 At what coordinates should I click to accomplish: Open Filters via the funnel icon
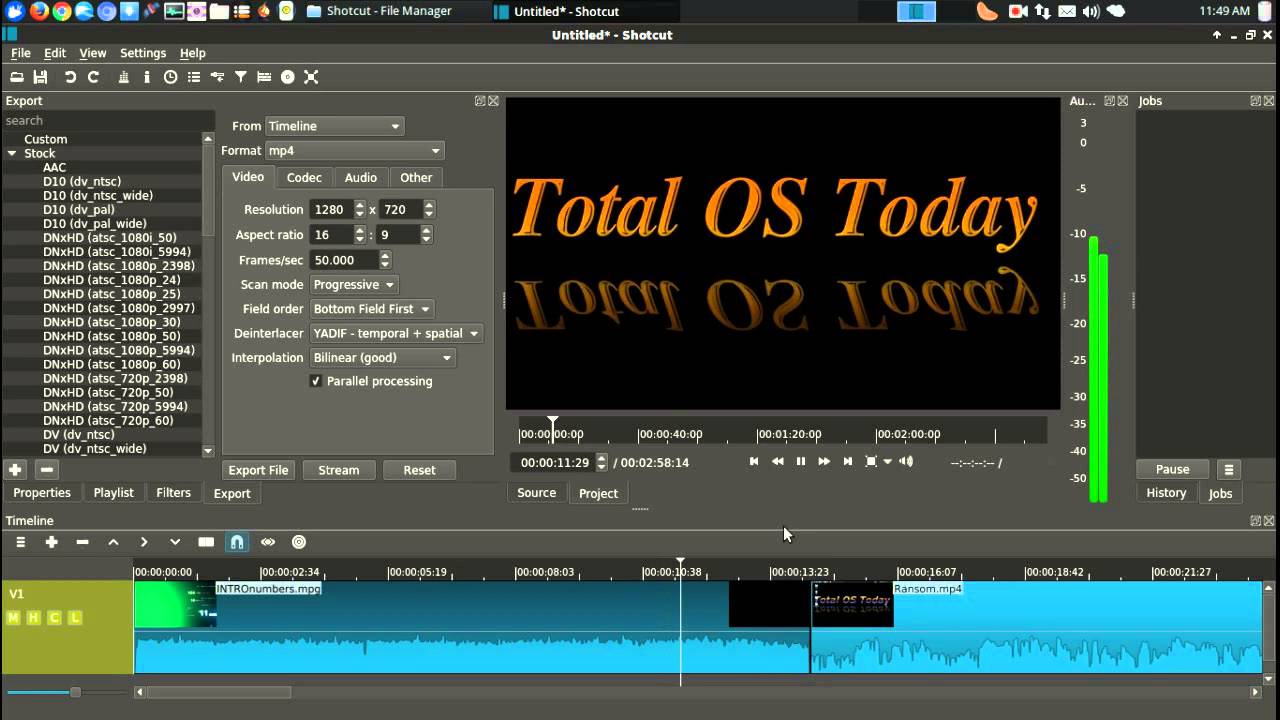[241, 77]
